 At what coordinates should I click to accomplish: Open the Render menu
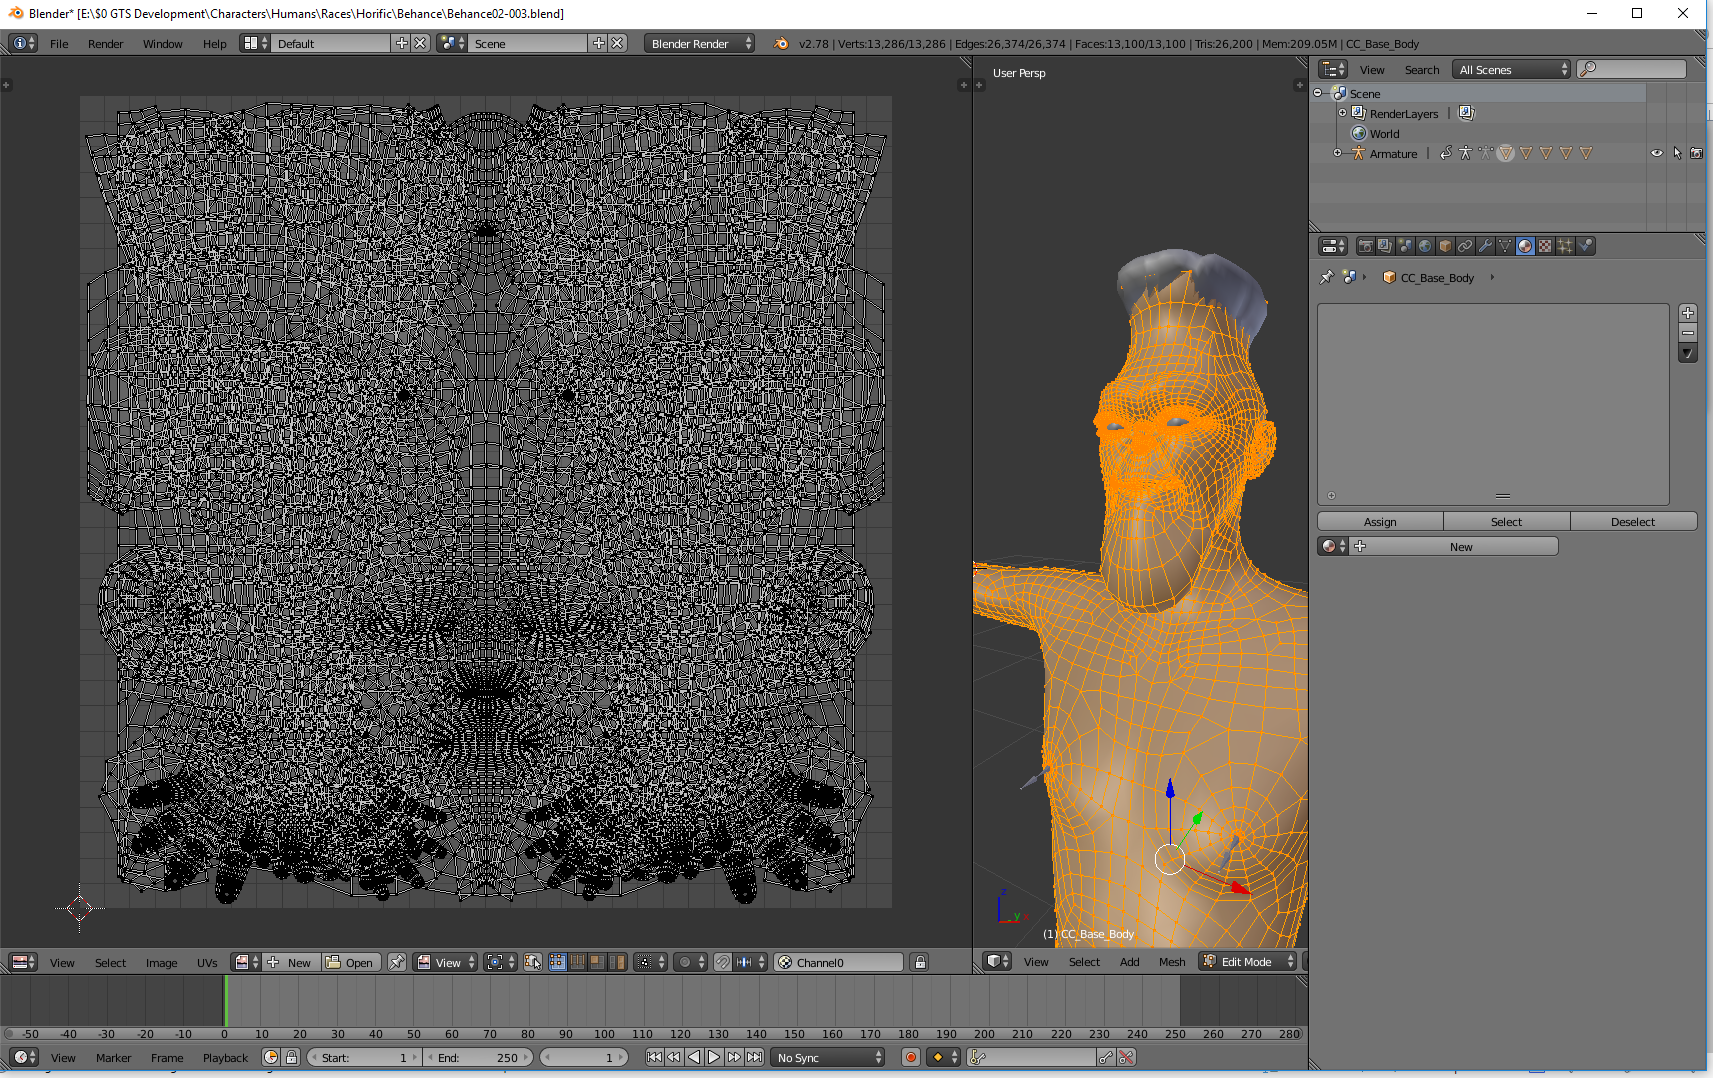105,43
